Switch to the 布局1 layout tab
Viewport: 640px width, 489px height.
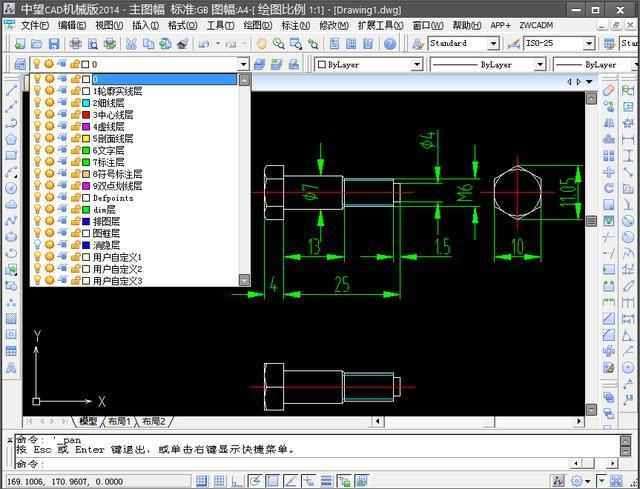[x=119, y=422]
